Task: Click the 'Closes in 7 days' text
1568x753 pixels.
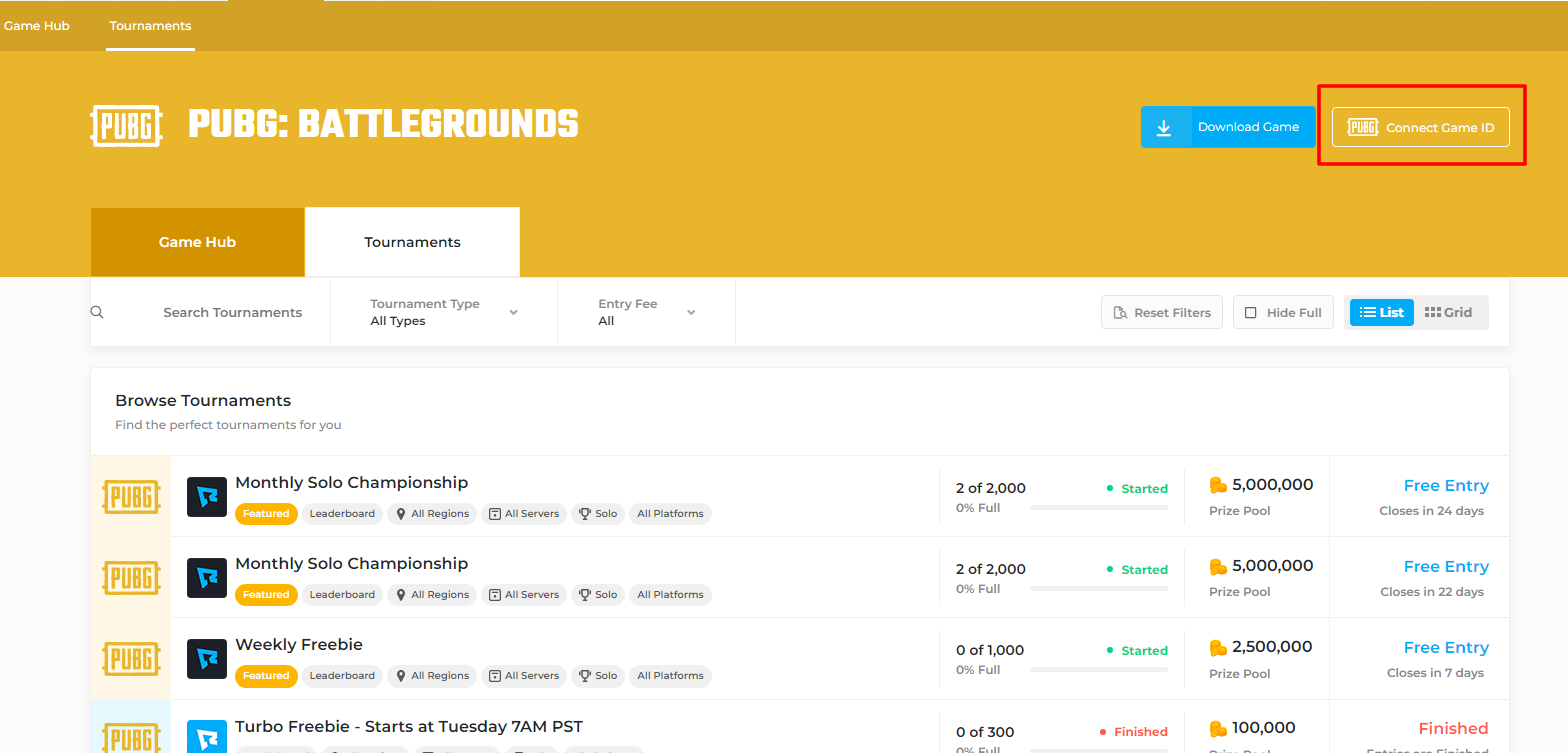Action: (1435, 673)
